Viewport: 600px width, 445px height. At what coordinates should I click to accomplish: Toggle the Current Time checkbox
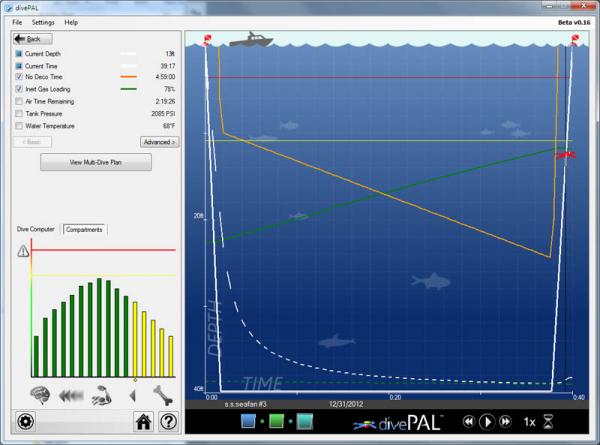click(19, 66)
